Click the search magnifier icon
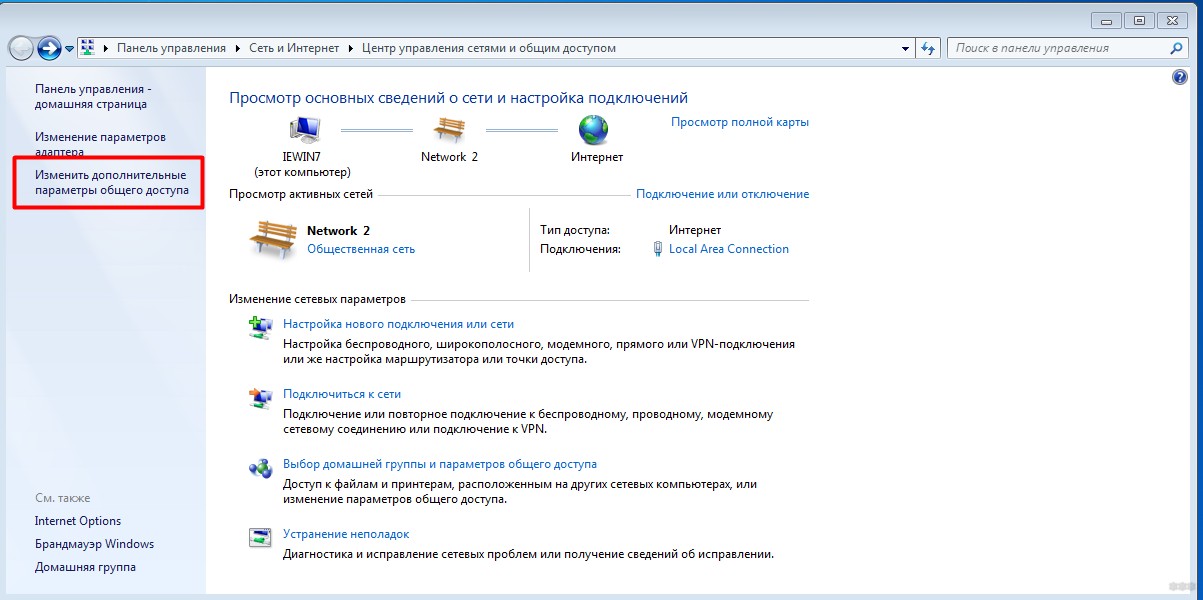 [x=1177, y=48]
